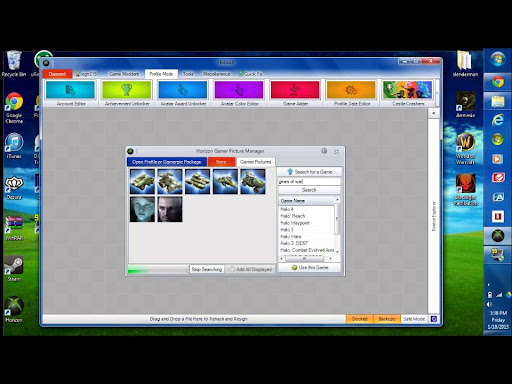
Task: Toggle the Backups button
Action: click(387, 319)
